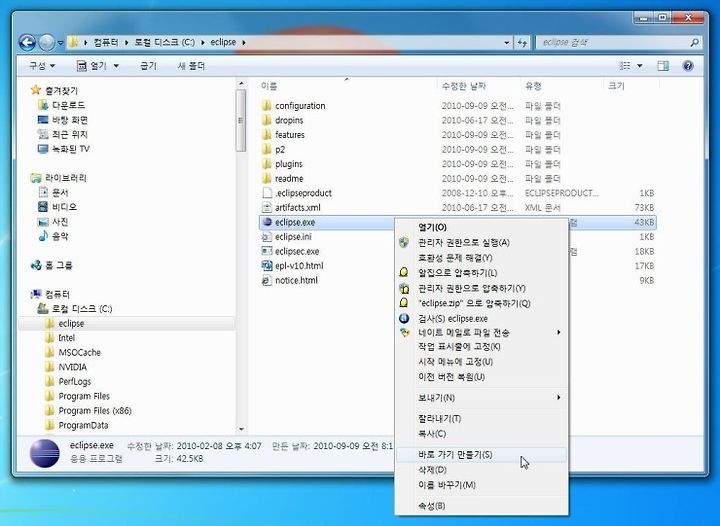Viewport: 720px width, 526px height.
Task: Open recent locations dropdown beside Forward arrow
Action: 60,43
